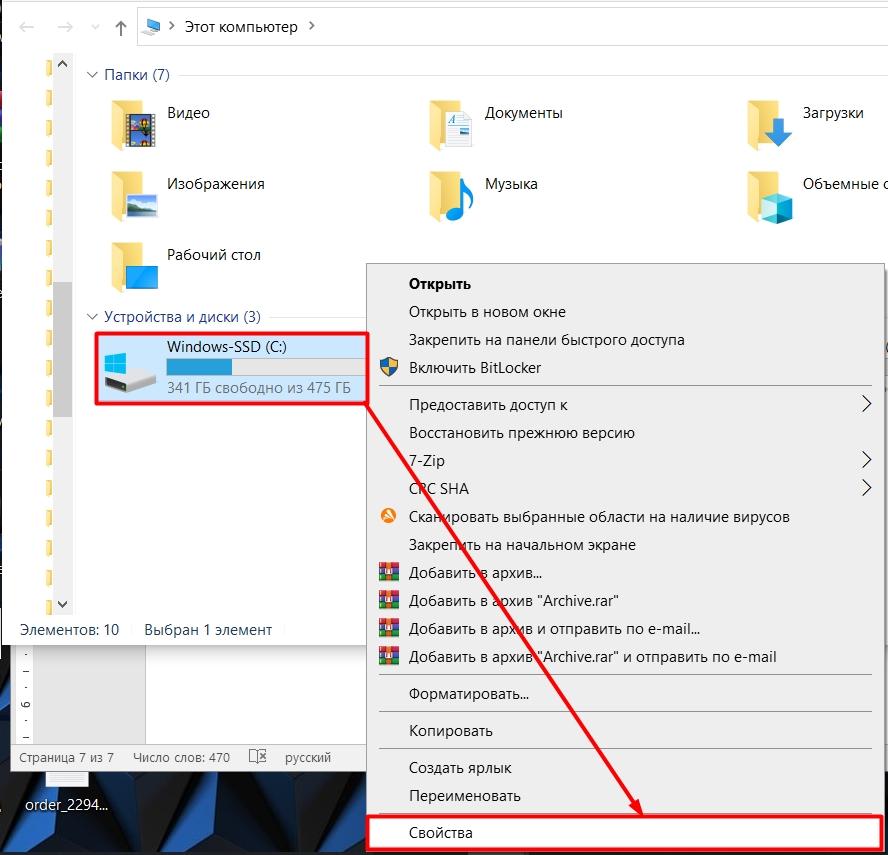Expand the 7-Zip submenu arrow

coord(866,459)
